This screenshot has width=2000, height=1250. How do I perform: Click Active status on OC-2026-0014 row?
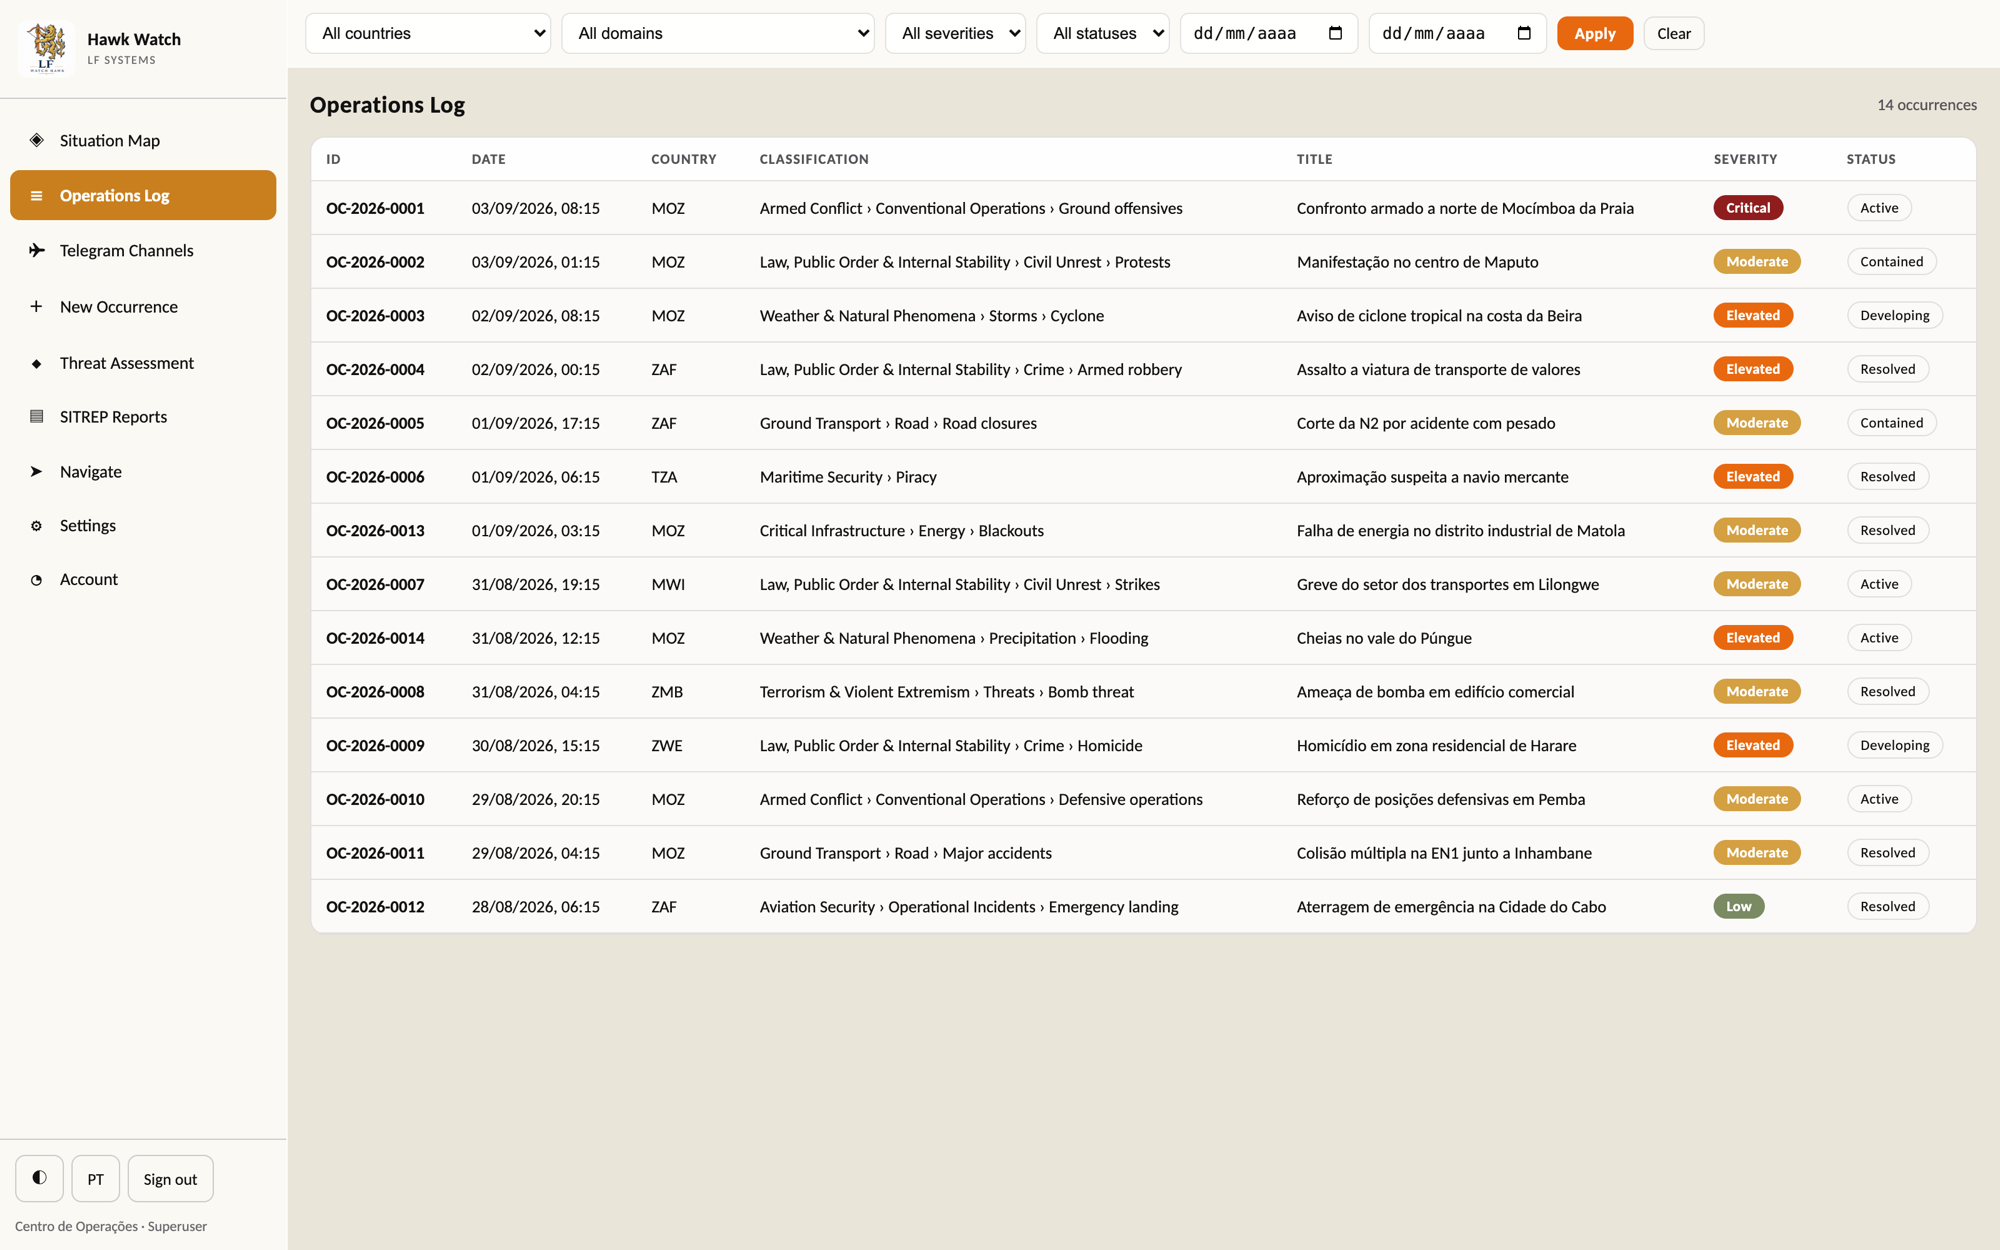tap(1879, 638)
